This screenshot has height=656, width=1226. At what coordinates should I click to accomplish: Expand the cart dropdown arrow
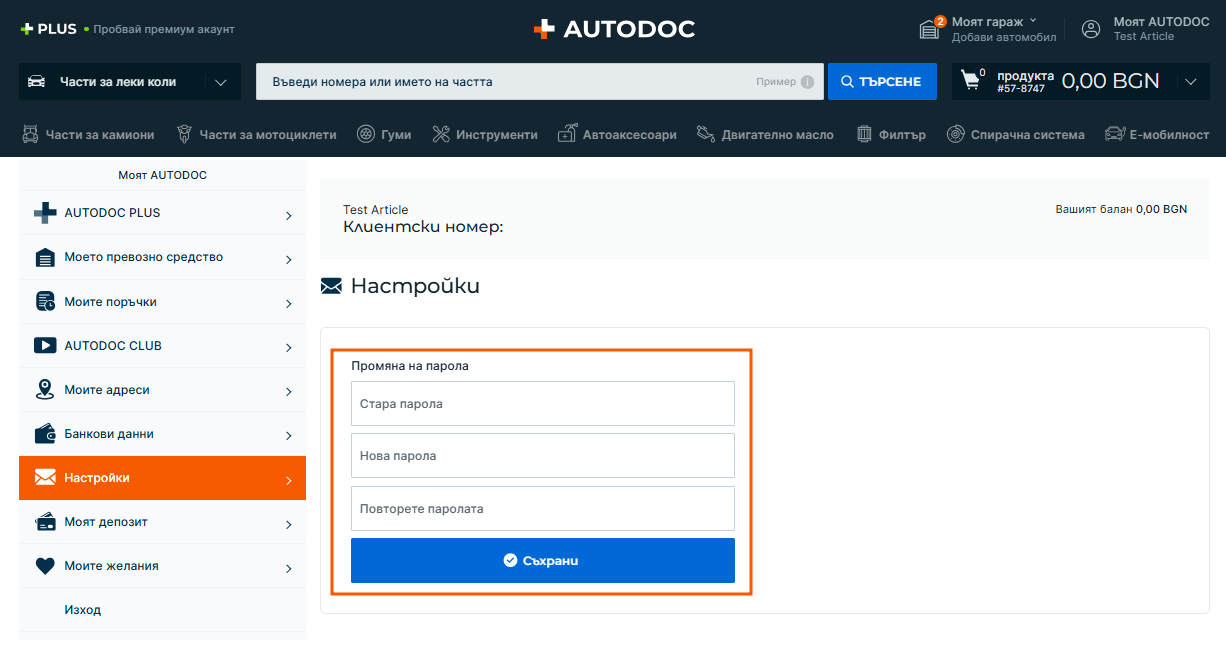(1190, 82)
